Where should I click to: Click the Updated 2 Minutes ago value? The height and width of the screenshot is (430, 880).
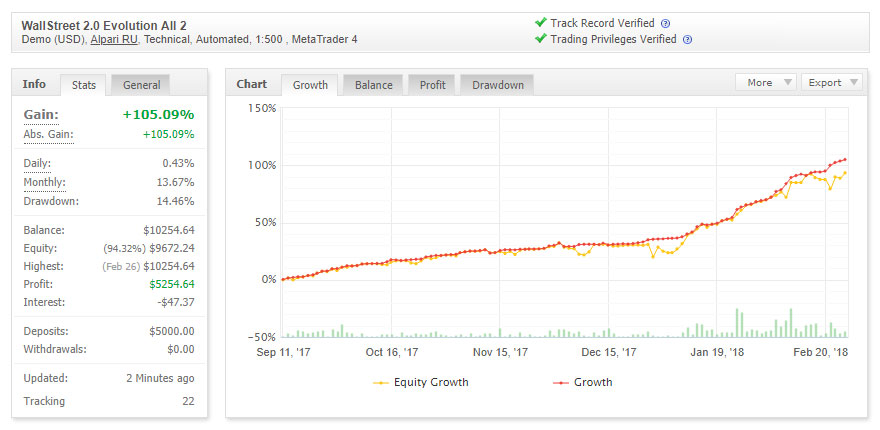tap(161, 378)
